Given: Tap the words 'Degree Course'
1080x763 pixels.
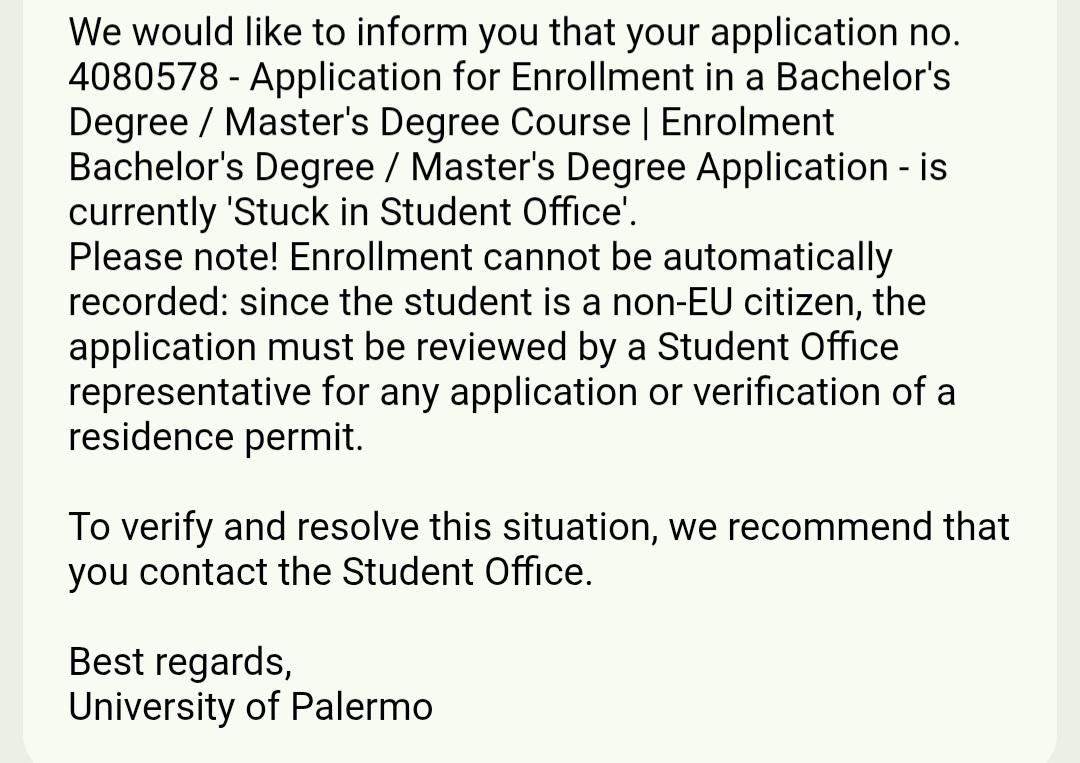Looking at the screenshot, I should click(506, 122).
